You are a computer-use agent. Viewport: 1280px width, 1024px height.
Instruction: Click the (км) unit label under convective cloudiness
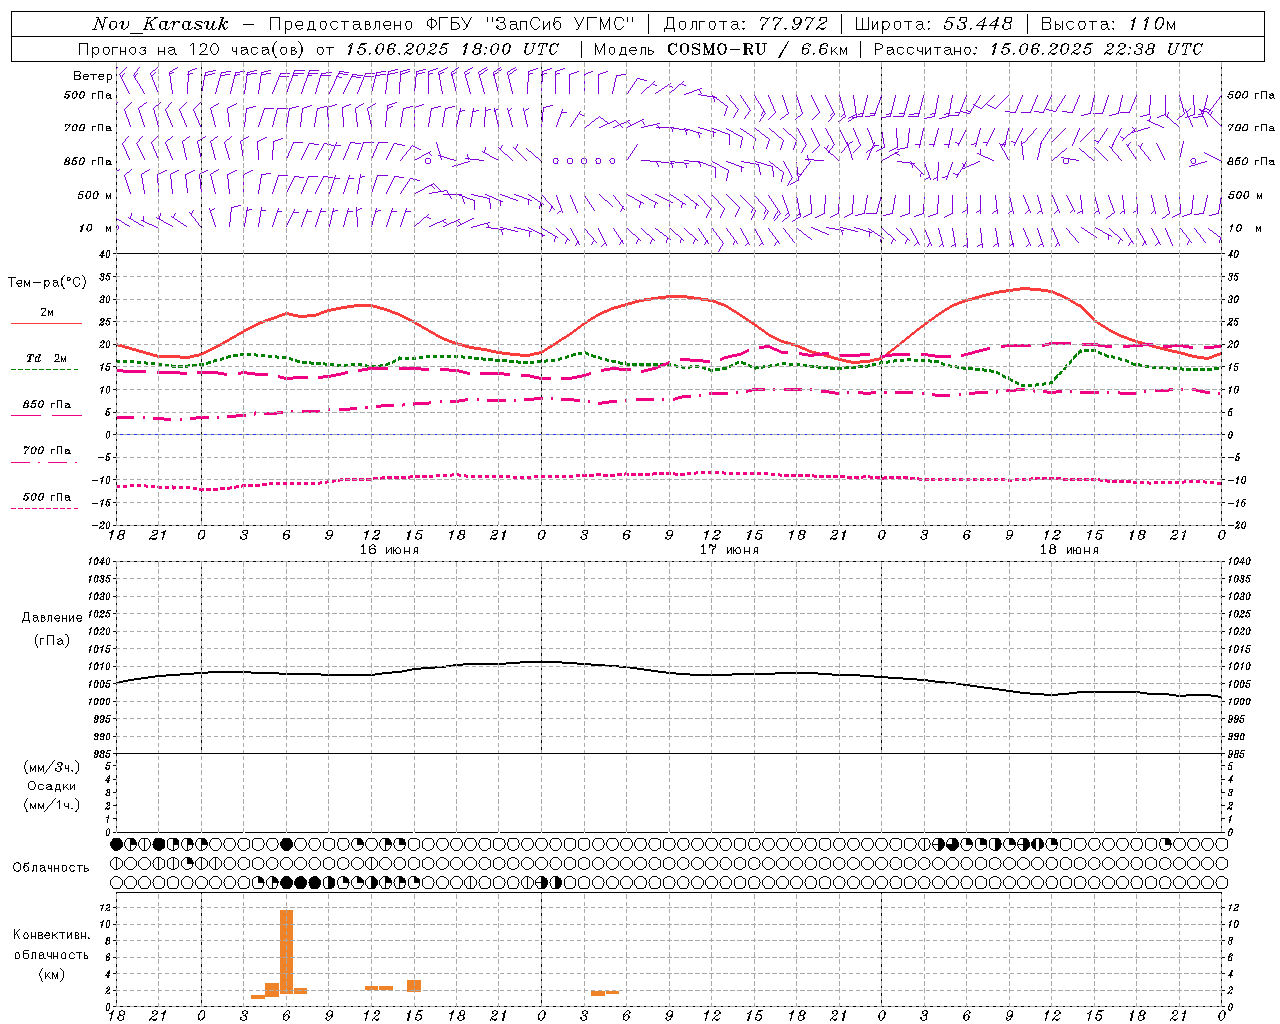tap(51, 974)
